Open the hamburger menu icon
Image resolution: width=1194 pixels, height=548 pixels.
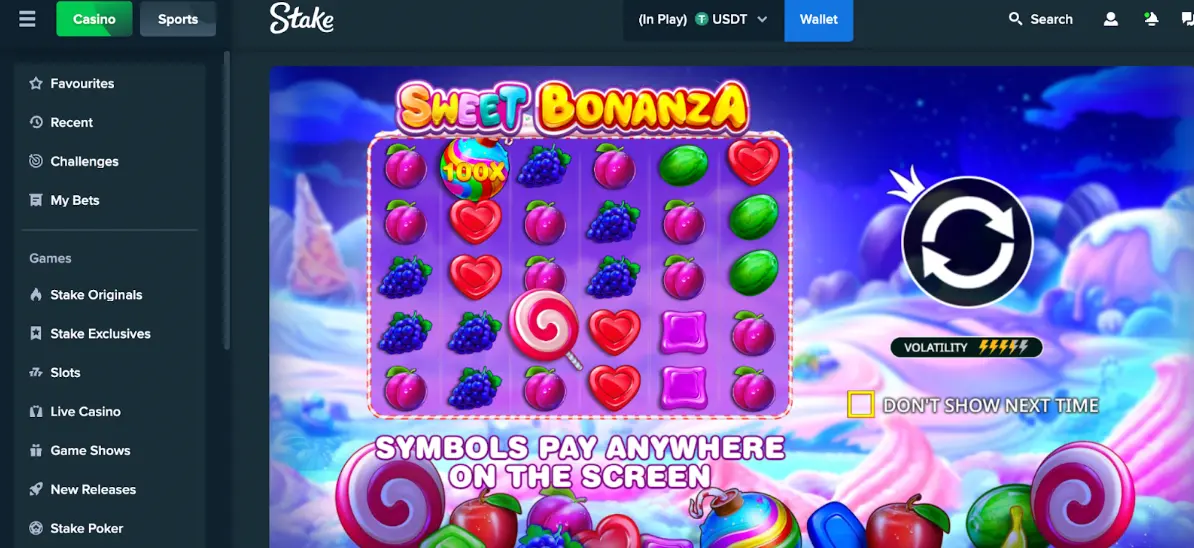click(x=27, y=19)
